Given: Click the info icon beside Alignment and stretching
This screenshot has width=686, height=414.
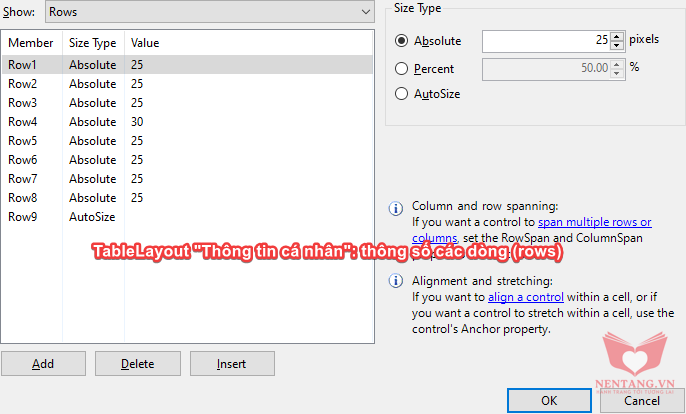Looking at the screenshot, I should click(x=396, y=281).
